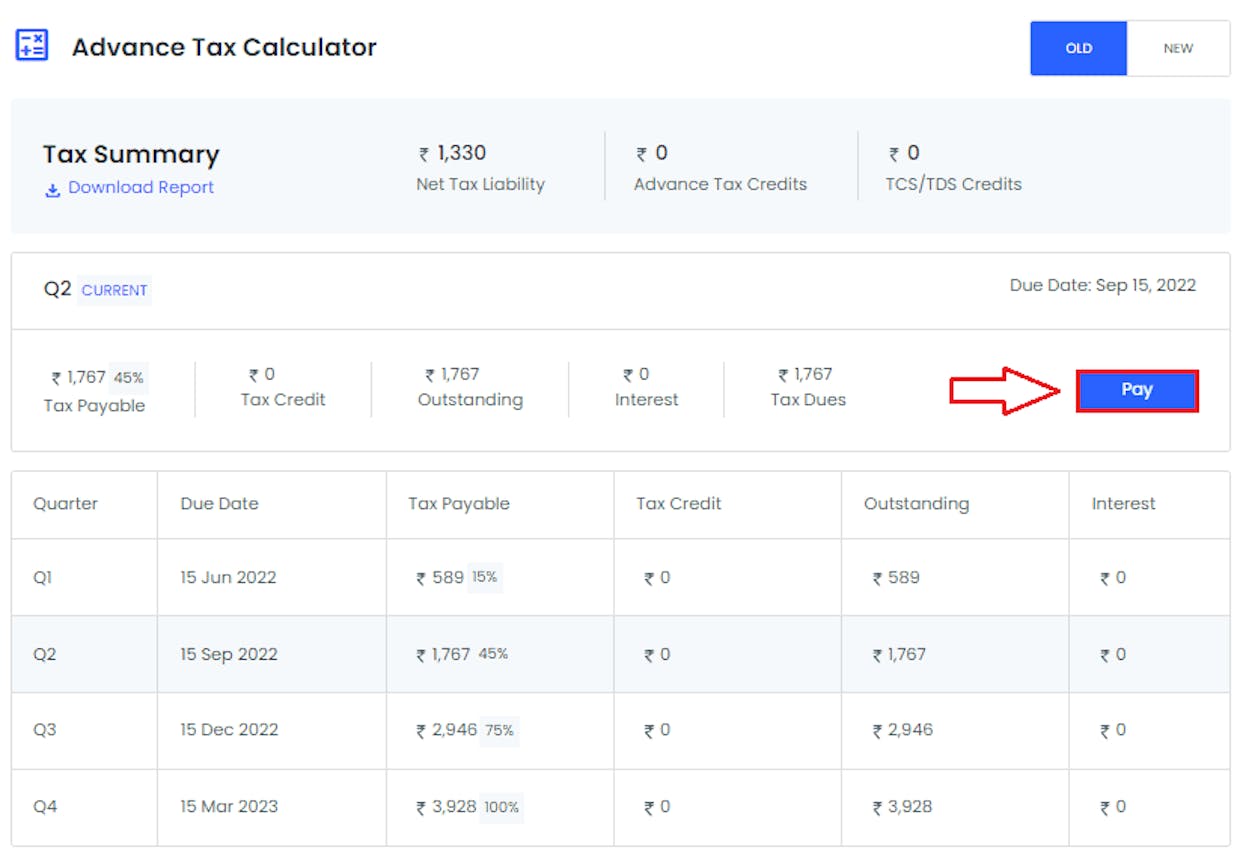This screenshot has width=1240, height=862.
Task: Click the Tax Credit label in Q2 card
Action: 283,399
